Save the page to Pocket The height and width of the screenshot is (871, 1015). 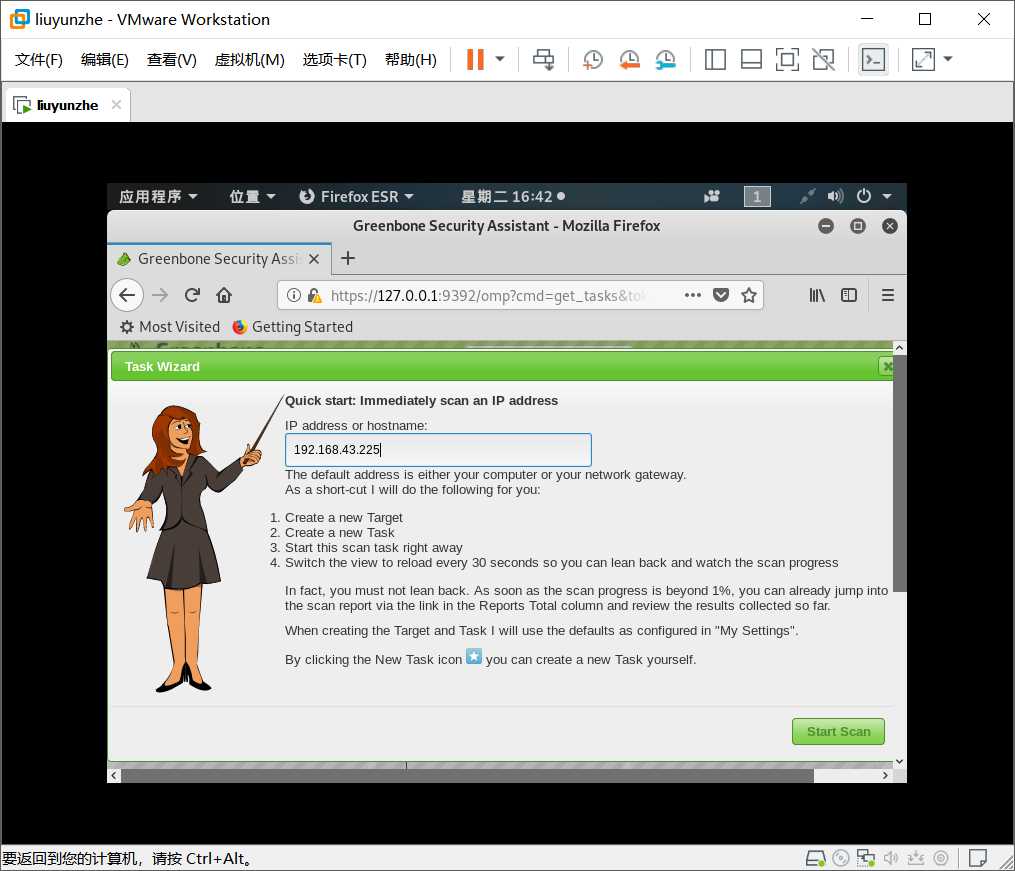(x=720, y=296)
